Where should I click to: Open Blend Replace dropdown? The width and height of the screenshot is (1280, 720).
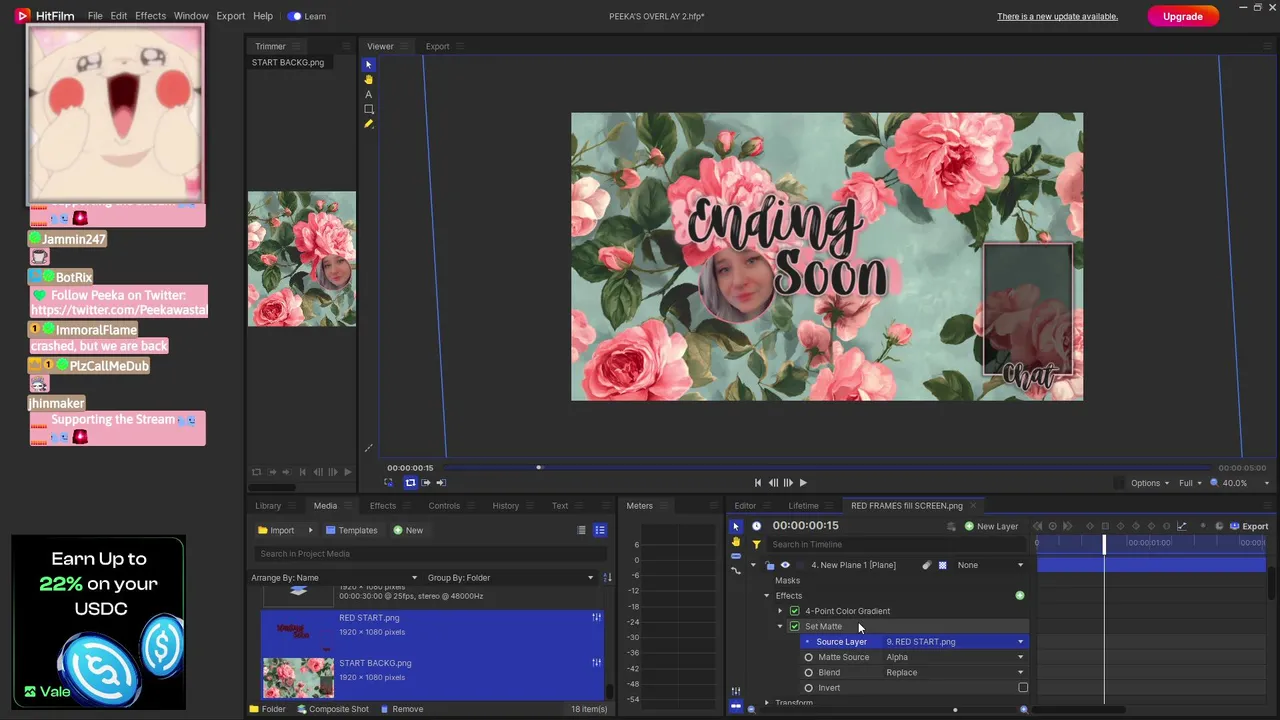coord(955,673)
